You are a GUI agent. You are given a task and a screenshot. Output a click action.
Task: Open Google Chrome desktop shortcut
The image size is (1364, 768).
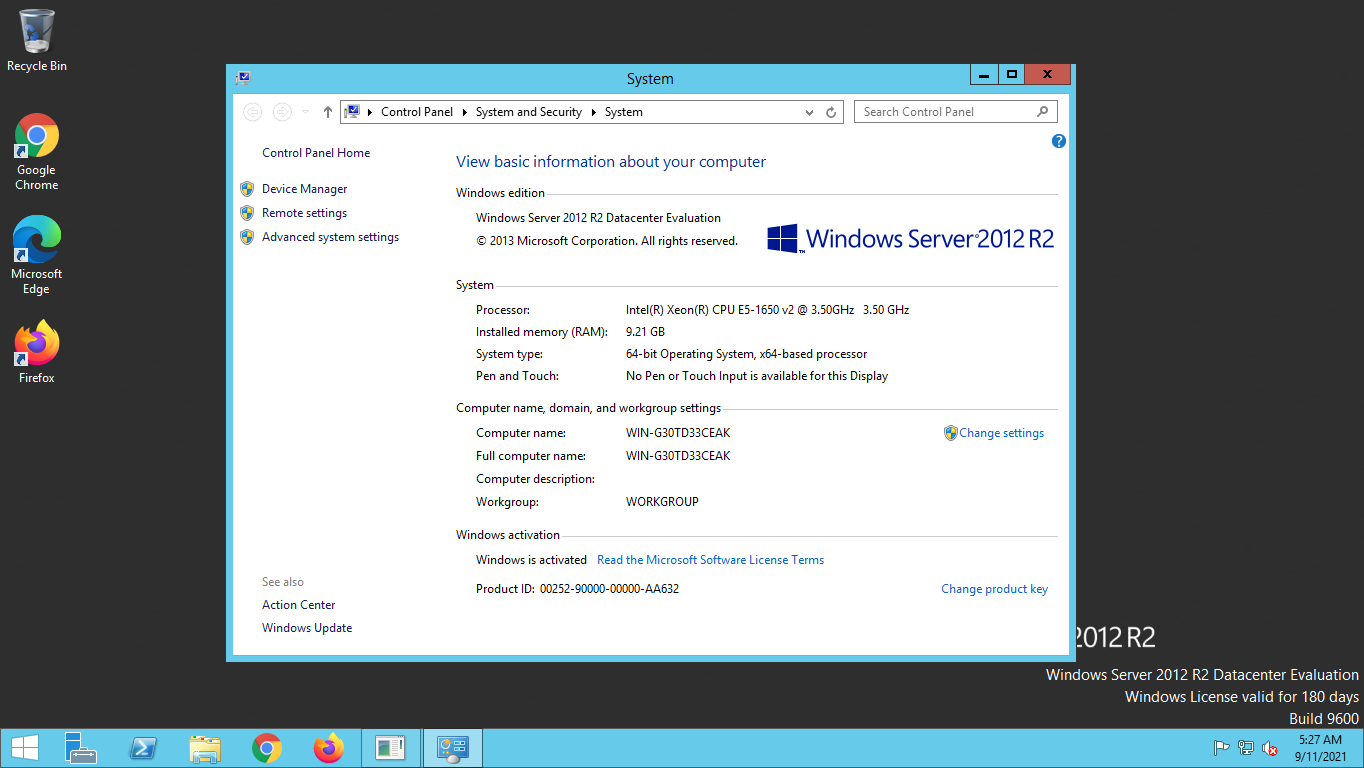(37, 152)
